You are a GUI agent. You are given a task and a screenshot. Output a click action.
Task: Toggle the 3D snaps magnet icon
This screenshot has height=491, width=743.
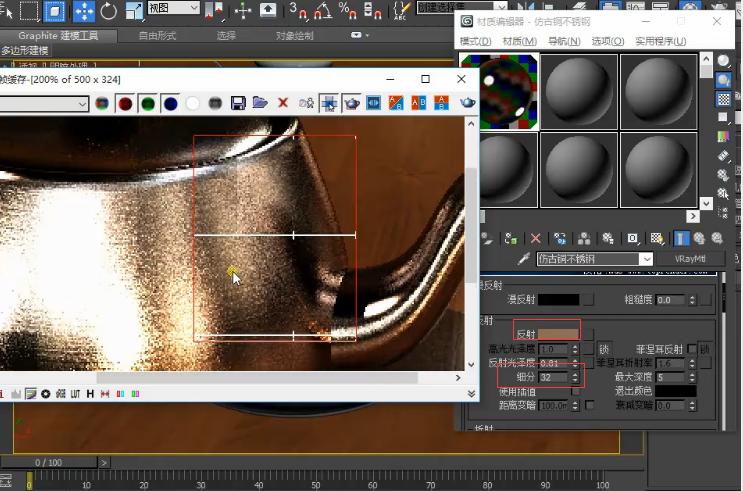click(x=299, y=10)
